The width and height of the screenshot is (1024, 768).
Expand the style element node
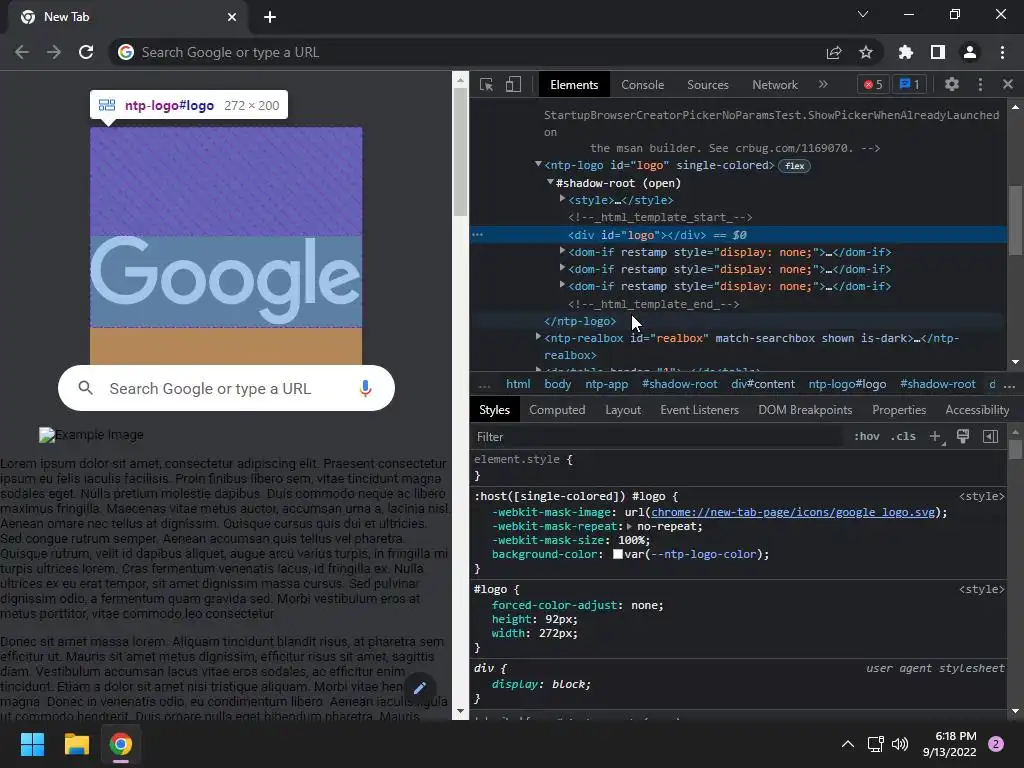(x=562, y=199)
